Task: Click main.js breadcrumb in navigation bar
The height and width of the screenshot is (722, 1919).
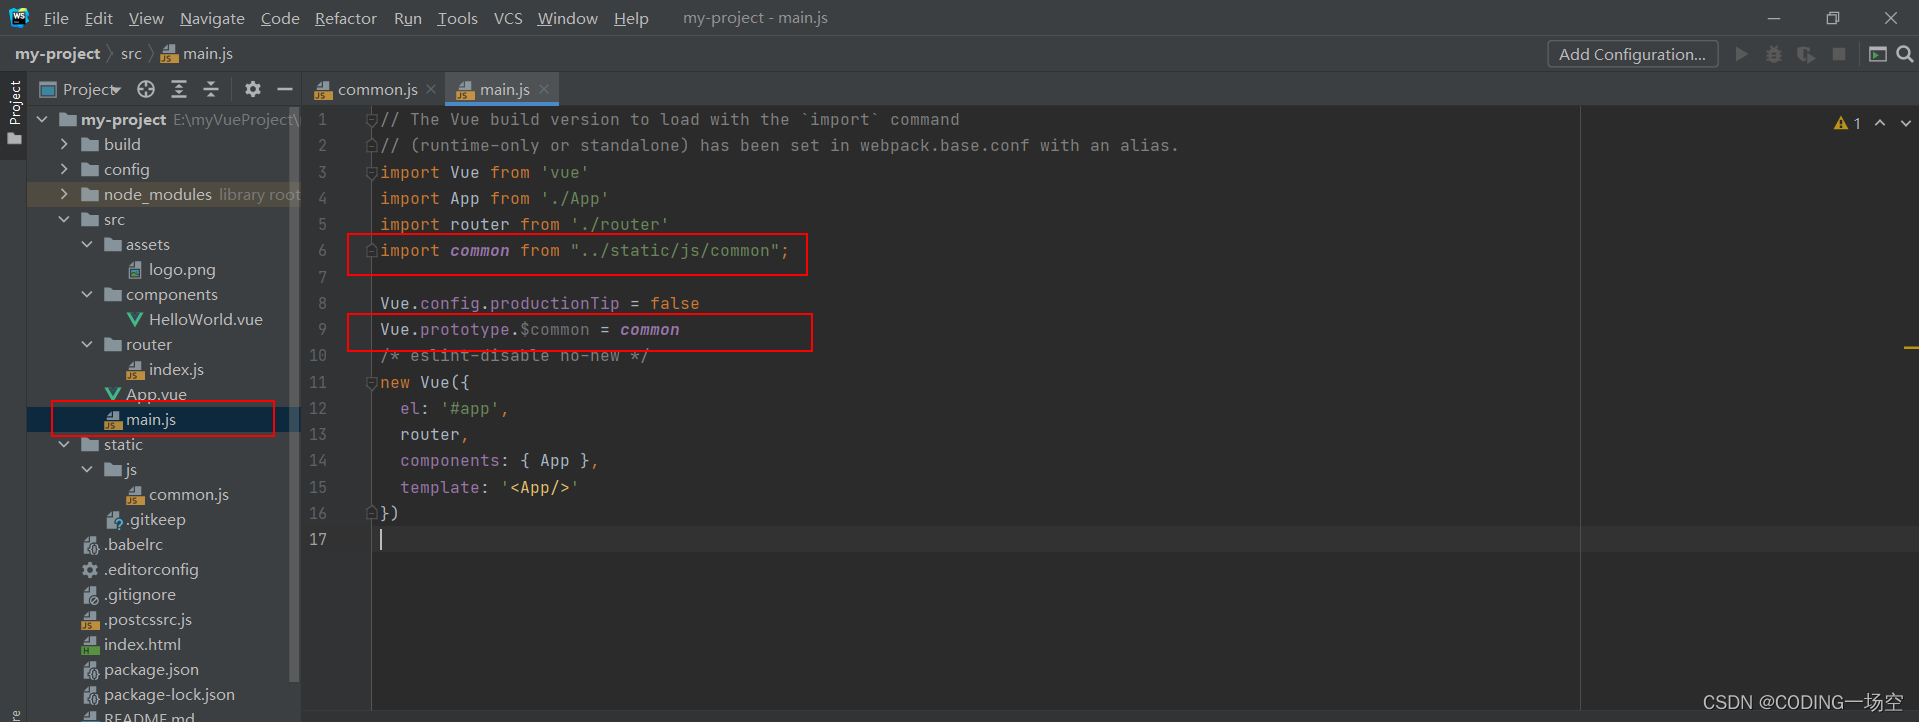Action: 197,54
